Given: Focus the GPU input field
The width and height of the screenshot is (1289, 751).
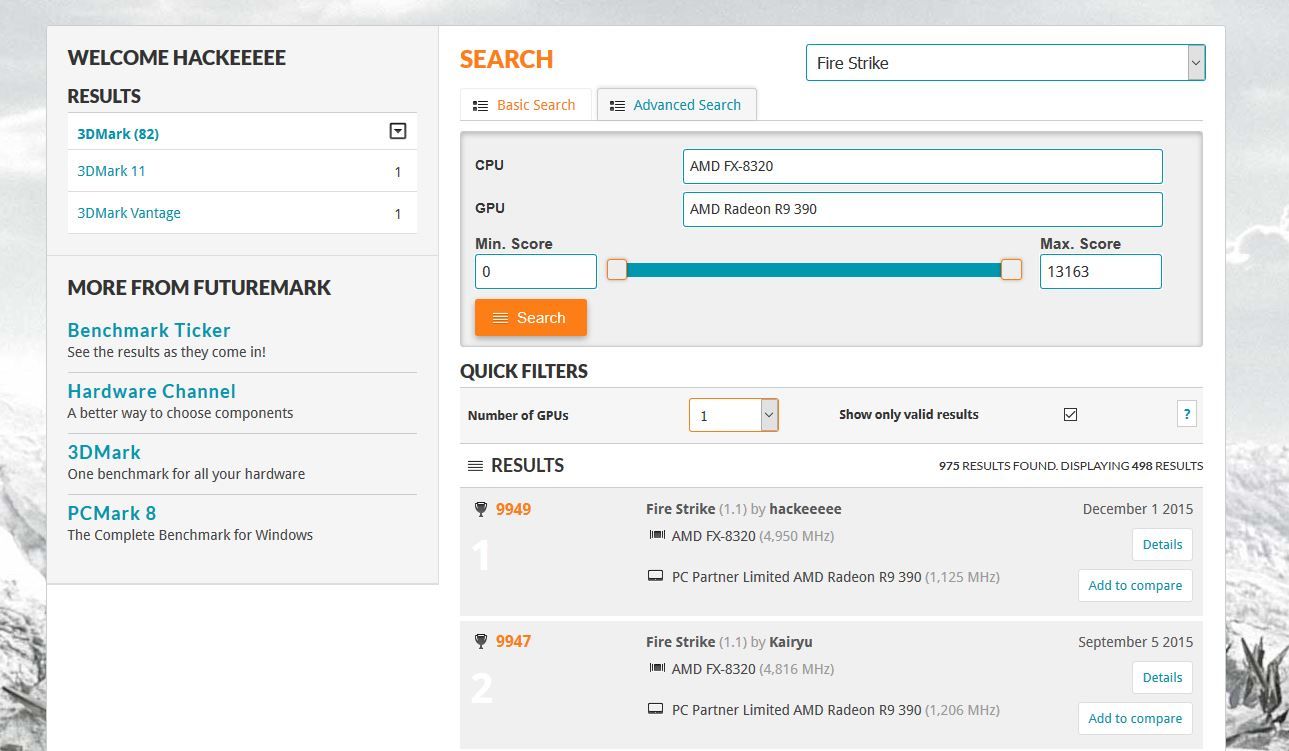Looking at the screenshot, I should pyautogui.click(x=922, y=209).
